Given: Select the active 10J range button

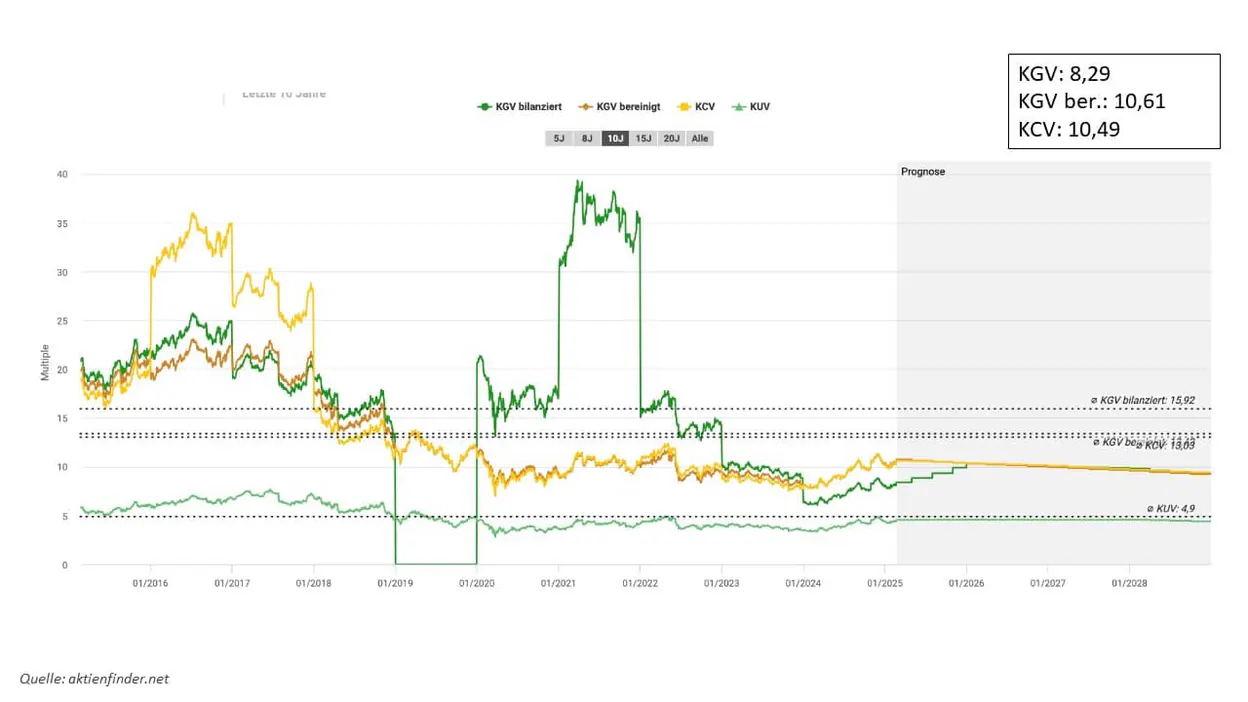Looking at the screenshot, I should click(615, 138).
